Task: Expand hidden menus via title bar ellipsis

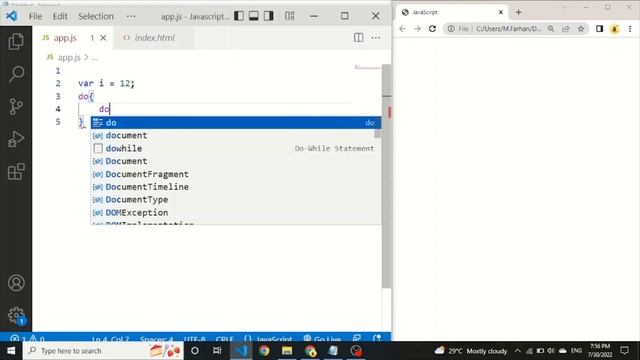Action: click(x=131, y=16)
